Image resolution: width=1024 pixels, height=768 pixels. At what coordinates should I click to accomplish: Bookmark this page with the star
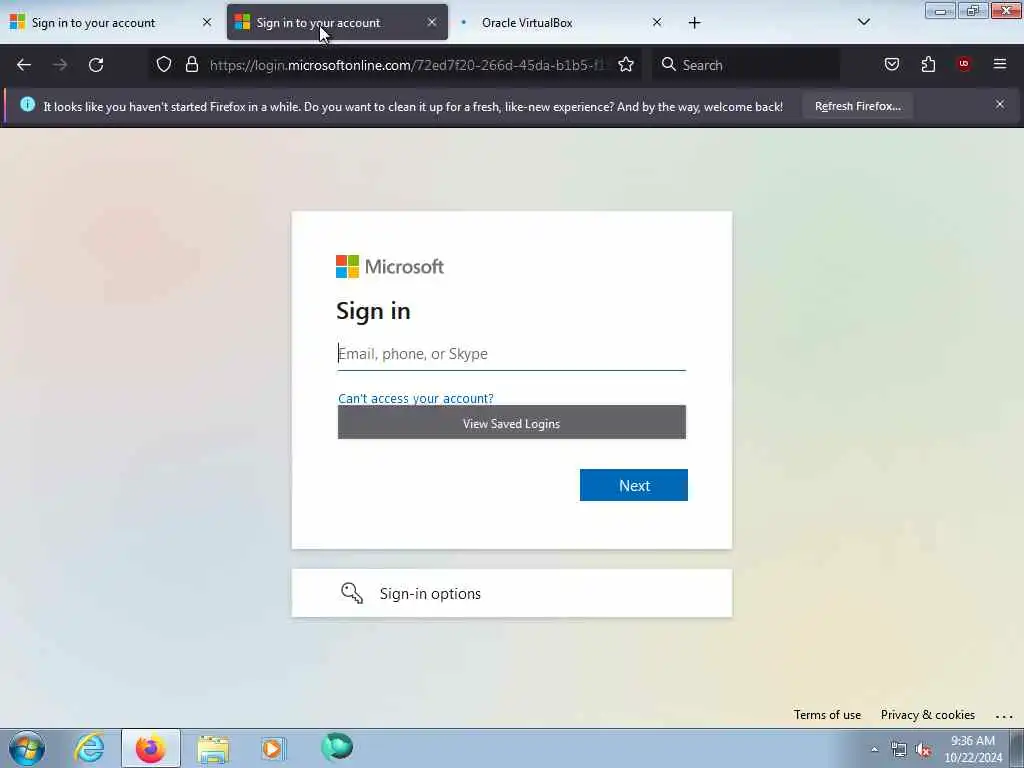click(x=626, y=65)
